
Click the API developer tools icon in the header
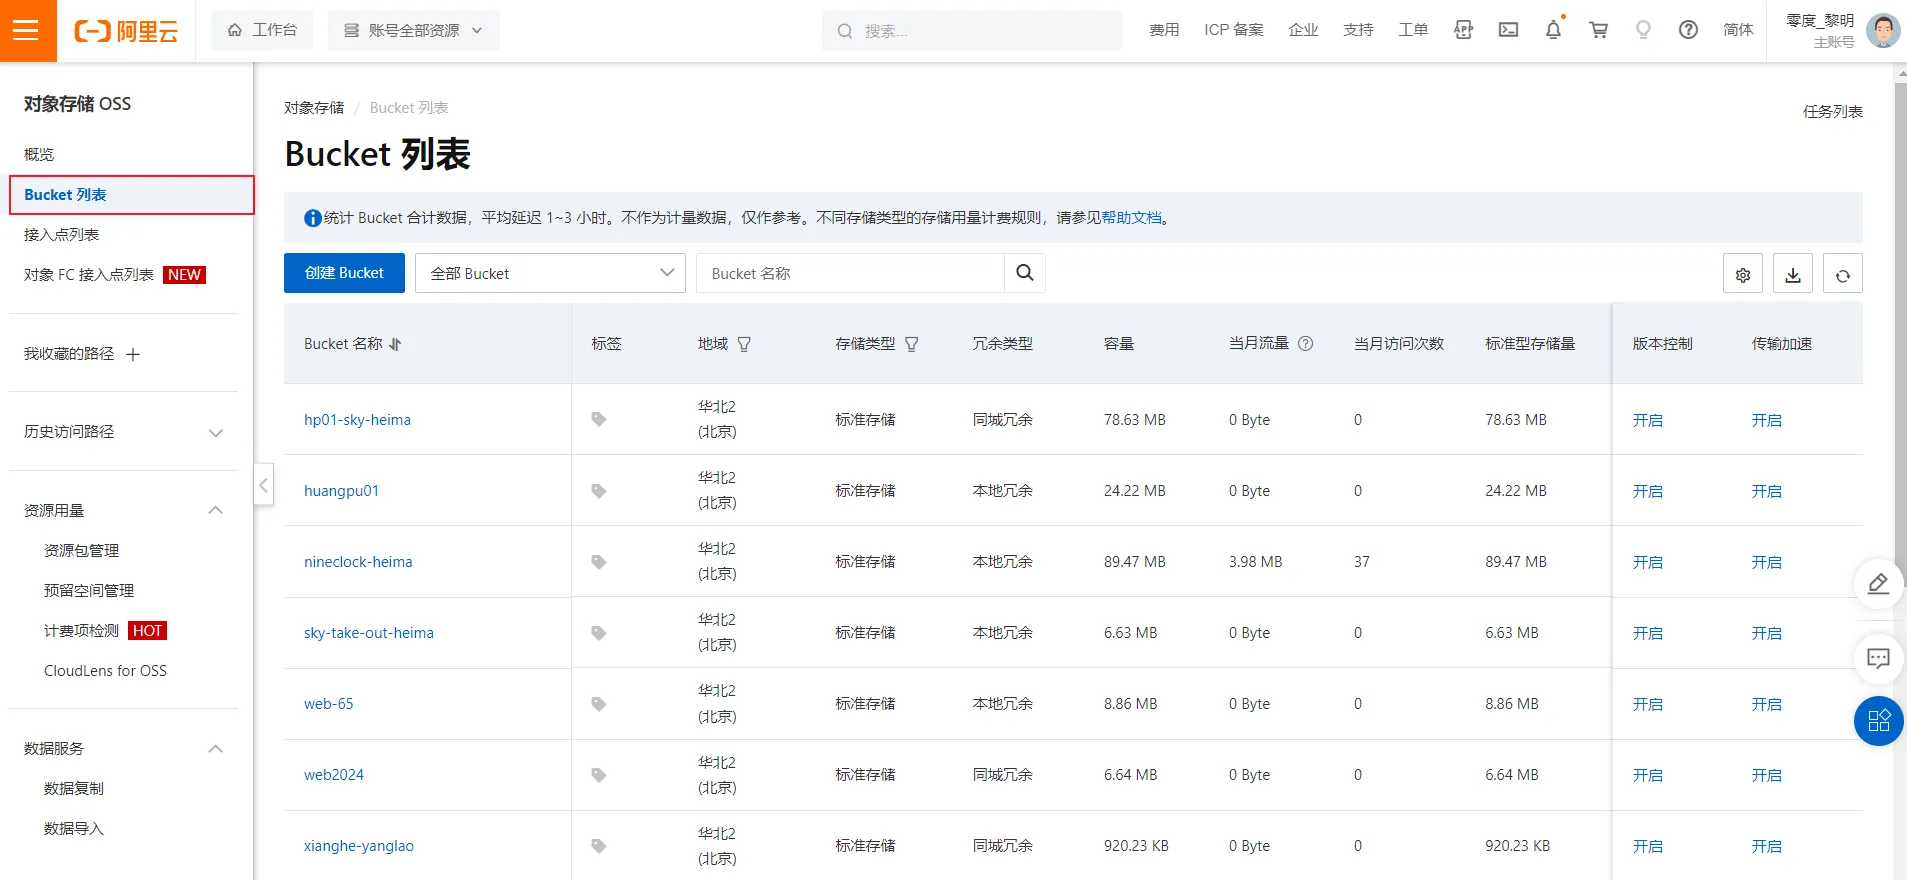[x=1463, y=30]
